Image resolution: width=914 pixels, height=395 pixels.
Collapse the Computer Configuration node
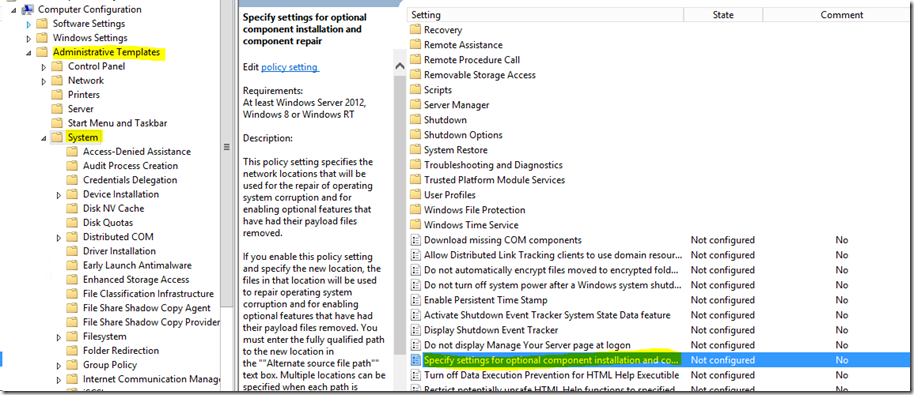(x=14, y=10)
